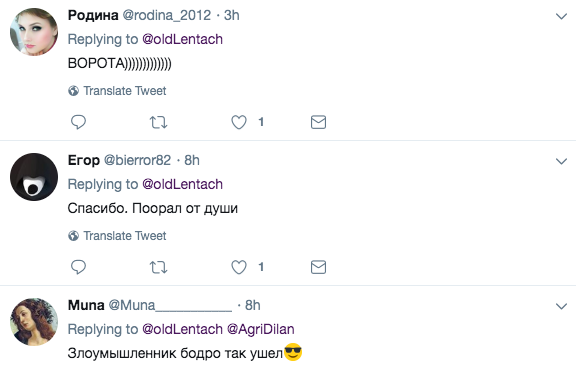Reply to Родина's tweet
This screenshot has height=372, width=576.
pos(78,122)
